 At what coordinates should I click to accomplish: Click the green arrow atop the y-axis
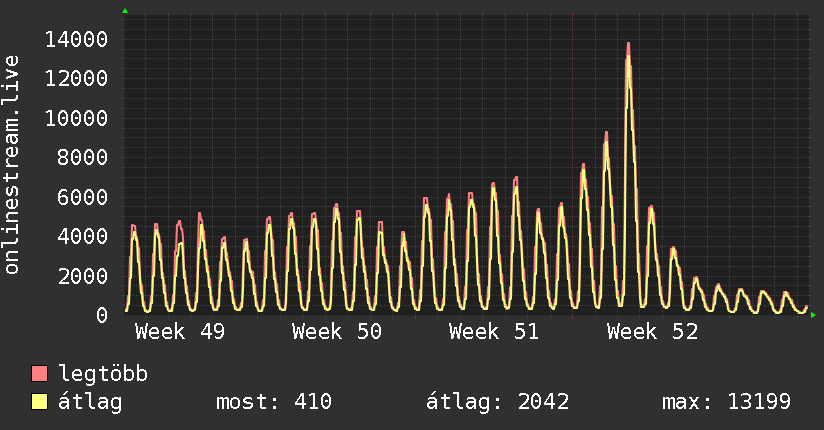click(125, 11)
